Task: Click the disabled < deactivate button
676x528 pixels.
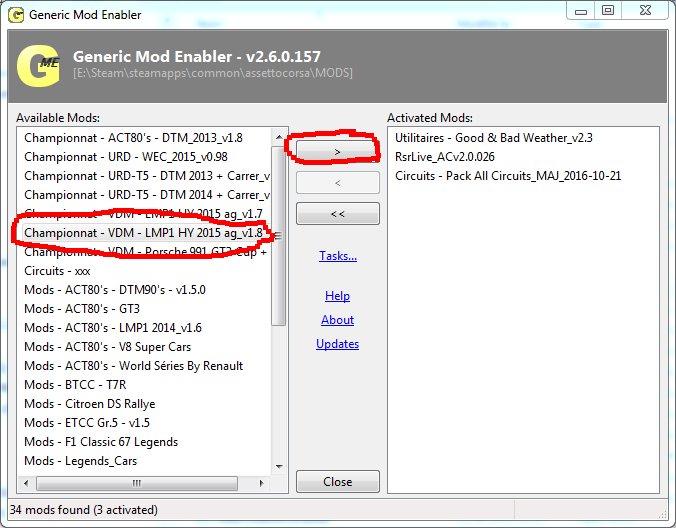Action: [338, 183]
